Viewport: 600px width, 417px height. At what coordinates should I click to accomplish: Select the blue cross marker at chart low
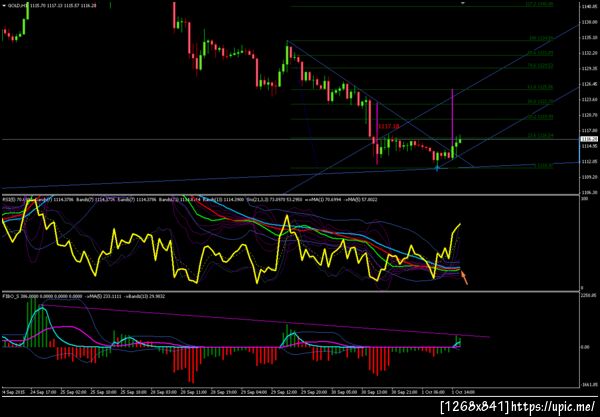(437, 167)
